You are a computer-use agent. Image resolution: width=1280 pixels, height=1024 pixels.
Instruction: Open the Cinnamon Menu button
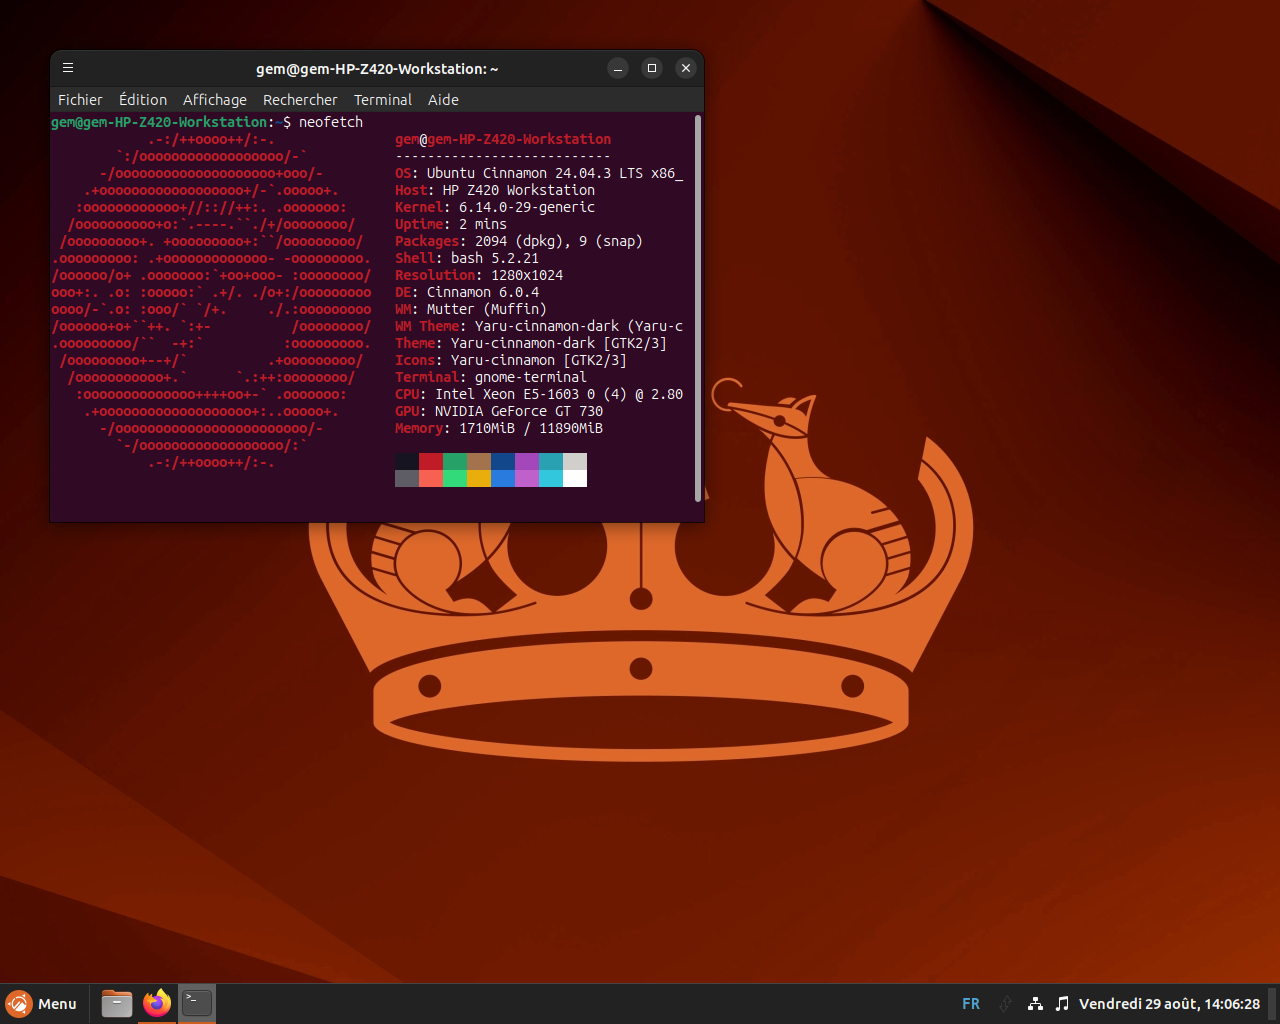pyautogui.click(x=42, y=1004)
